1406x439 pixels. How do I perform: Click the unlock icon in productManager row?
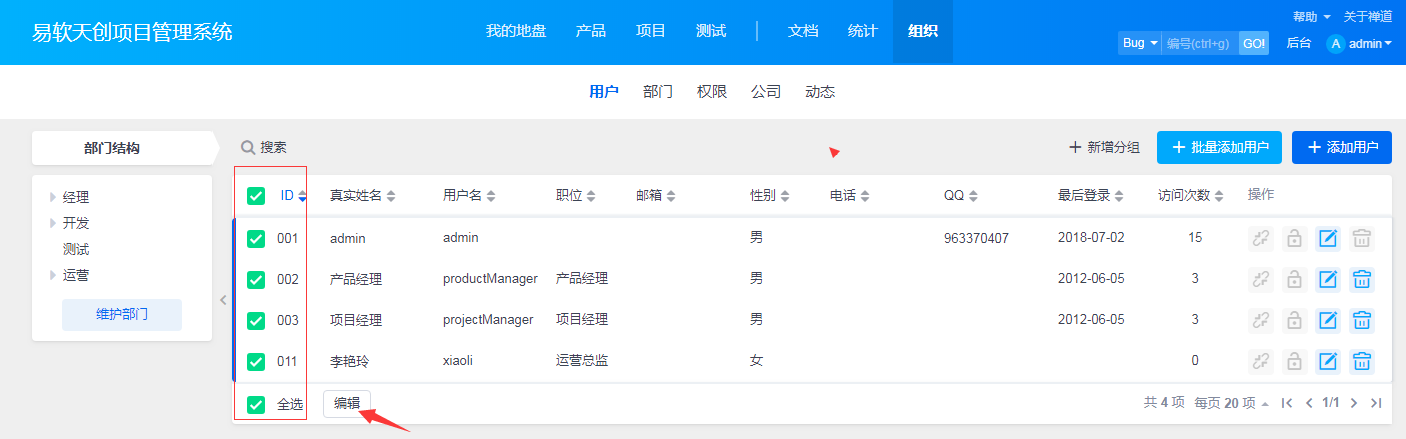click(x=1294, y=279)
